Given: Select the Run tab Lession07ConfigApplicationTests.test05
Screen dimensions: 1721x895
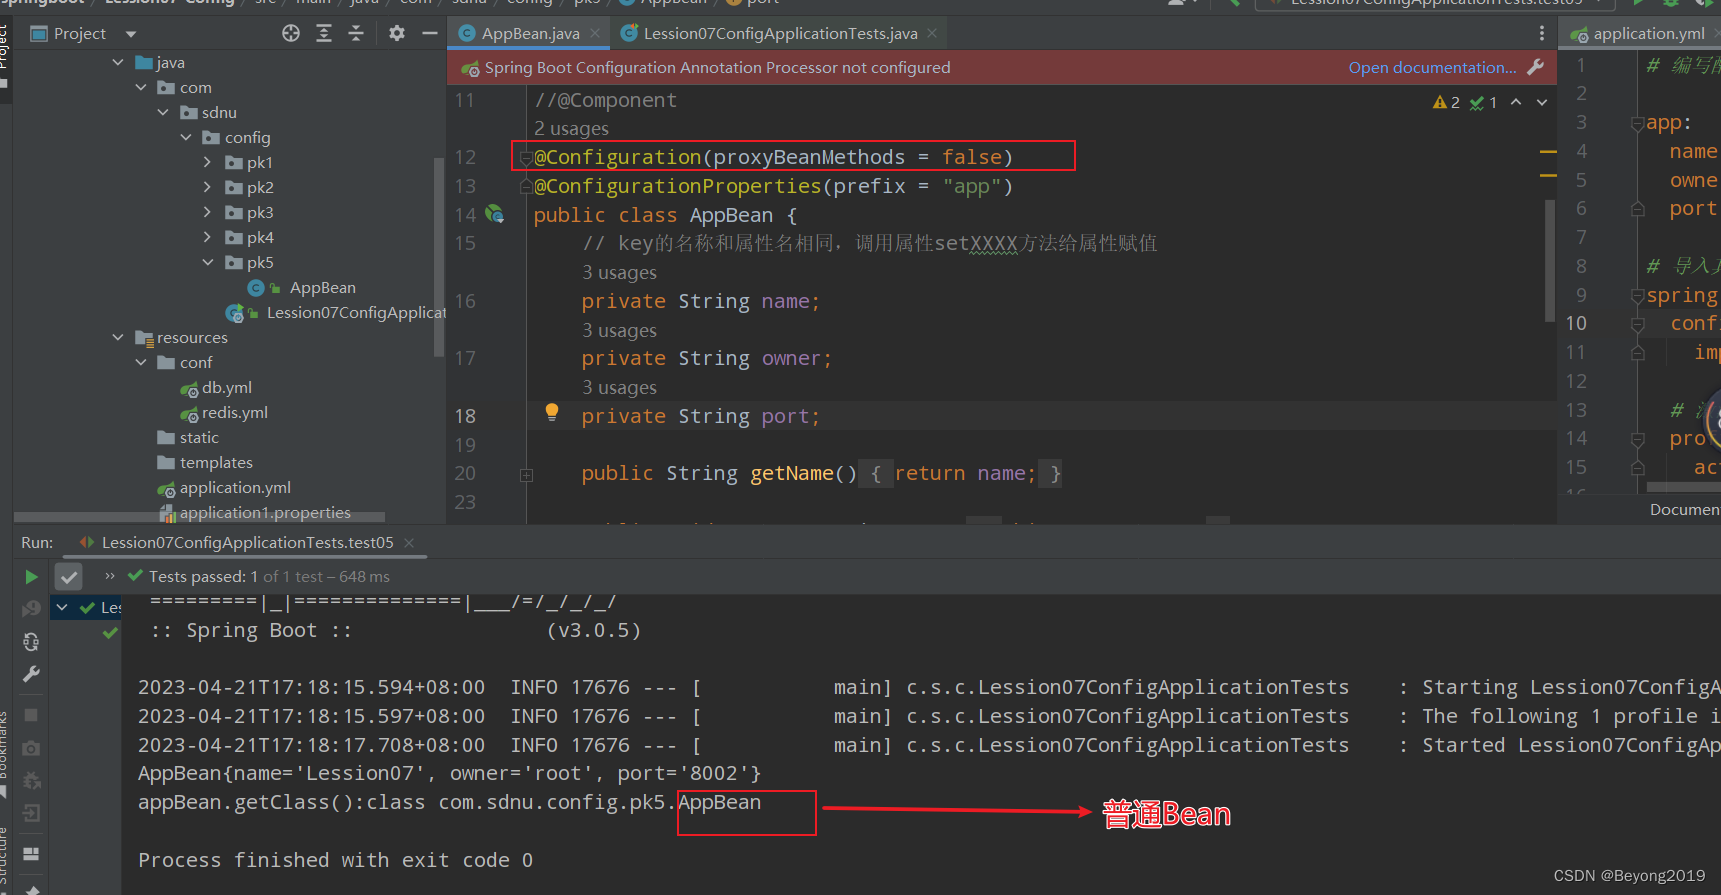Looking at the screenshot, I should (247, 542).
